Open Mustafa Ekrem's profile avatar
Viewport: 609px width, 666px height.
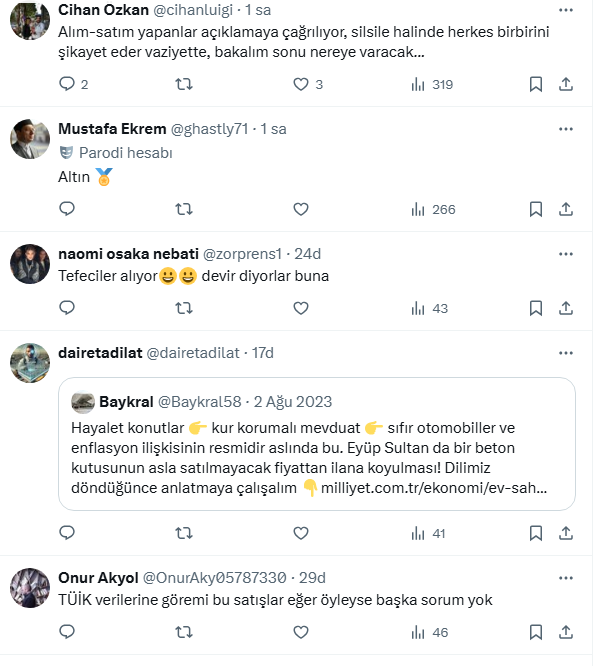[30, 140]
